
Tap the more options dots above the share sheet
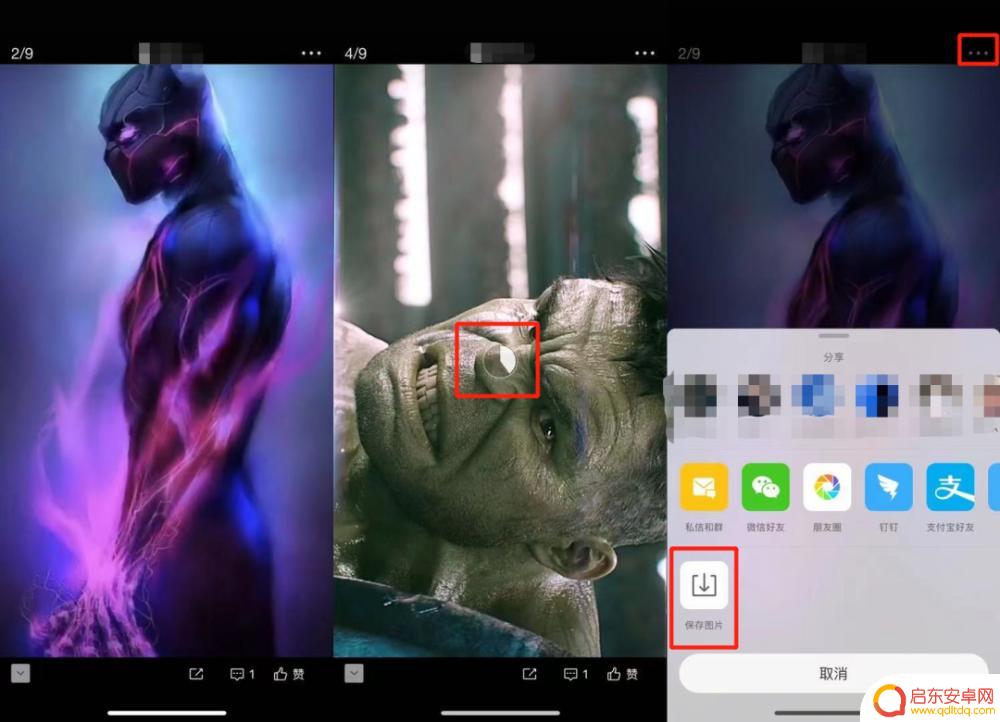pos(978,53)
